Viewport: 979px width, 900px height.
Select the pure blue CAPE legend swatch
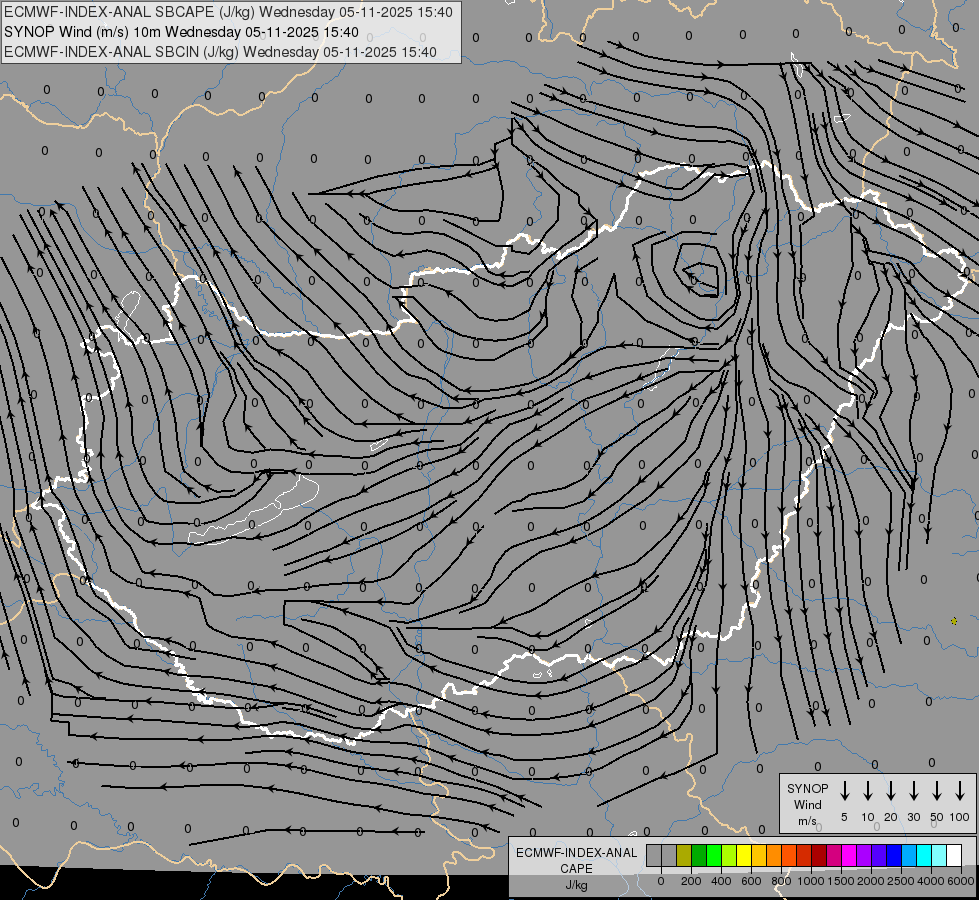895,855
